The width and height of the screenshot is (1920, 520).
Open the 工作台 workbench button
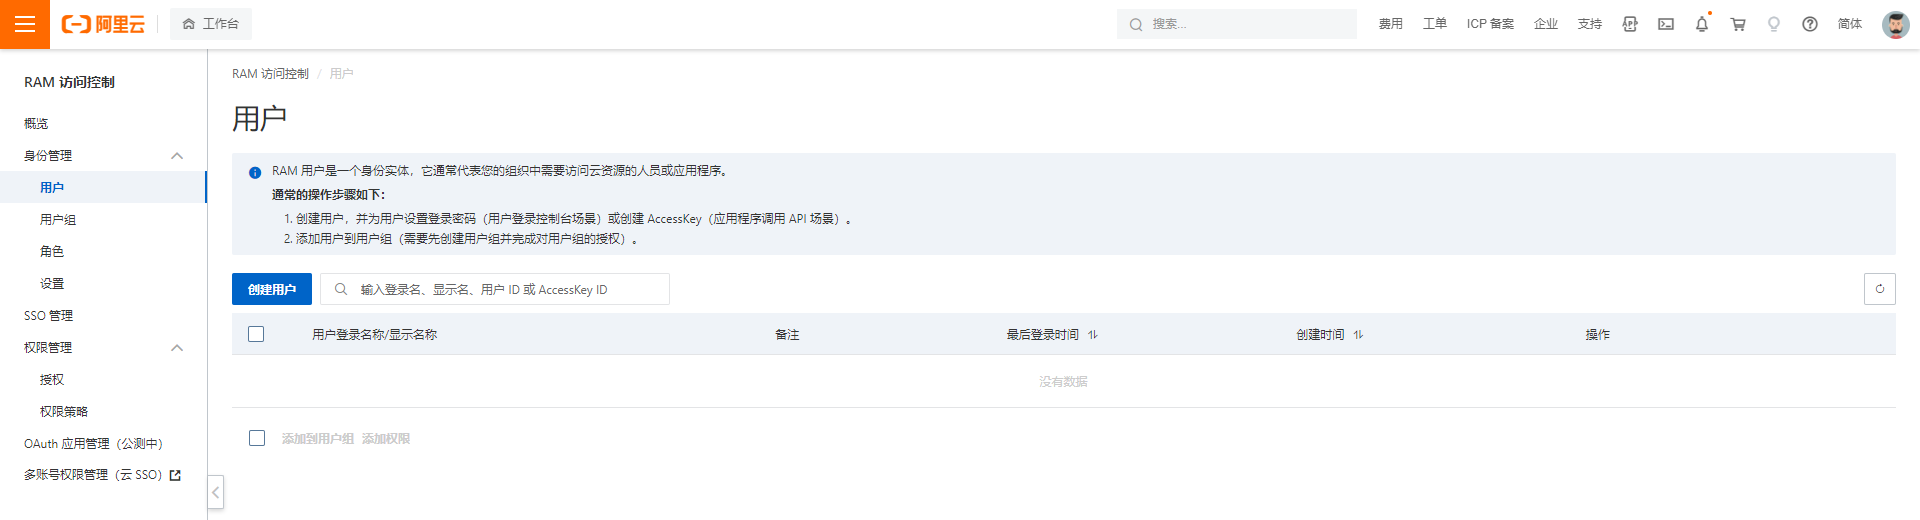(x=211, y=24)
